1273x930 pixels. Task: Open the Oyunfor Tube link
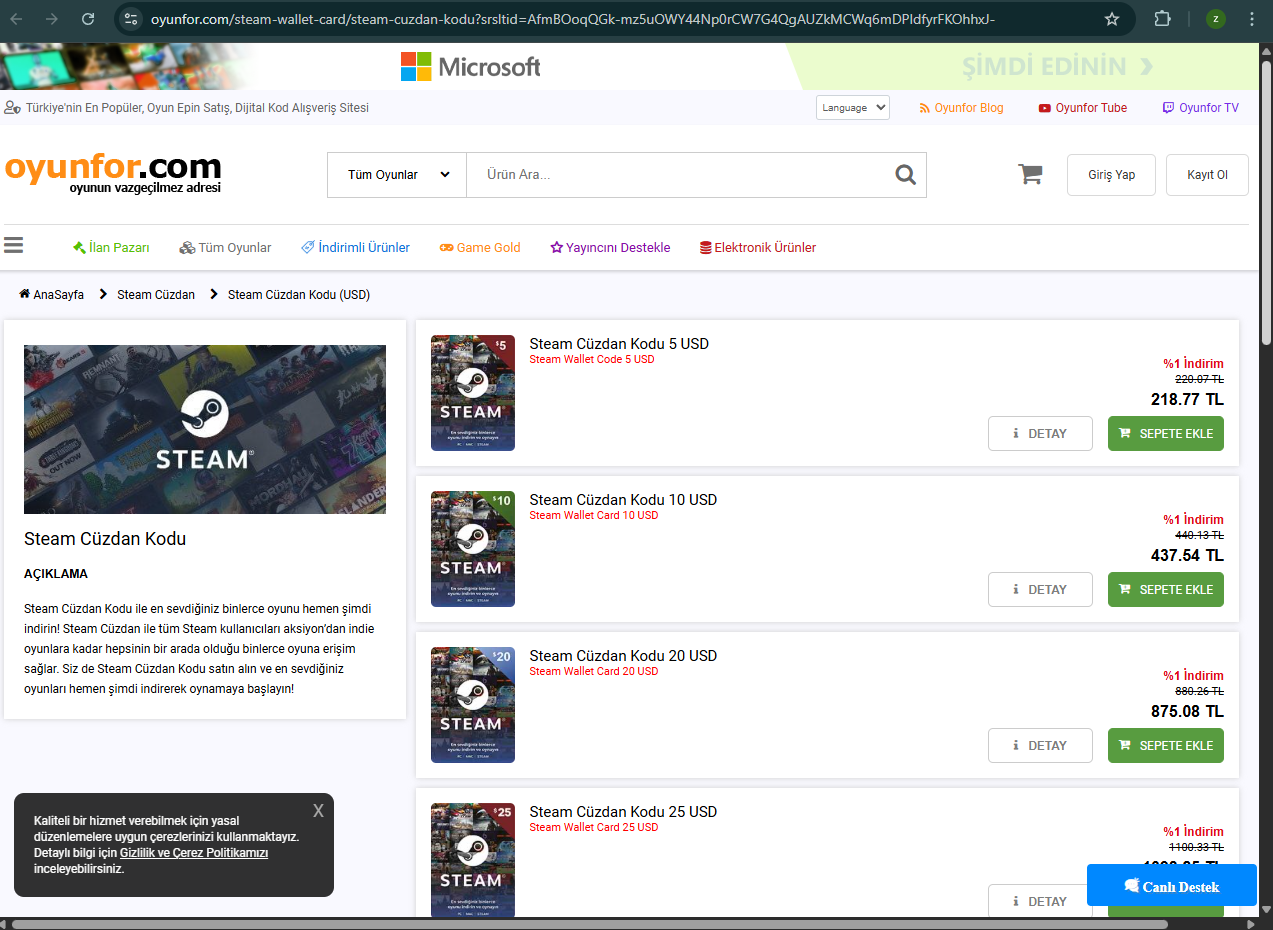click(x=1083, y=108)
